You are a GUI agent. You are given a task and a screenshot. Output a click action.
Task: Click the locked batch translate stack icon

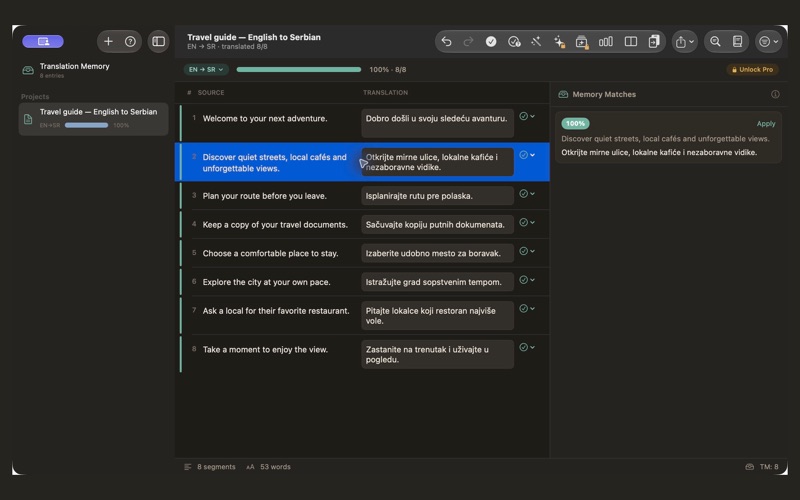click(582, 41)
